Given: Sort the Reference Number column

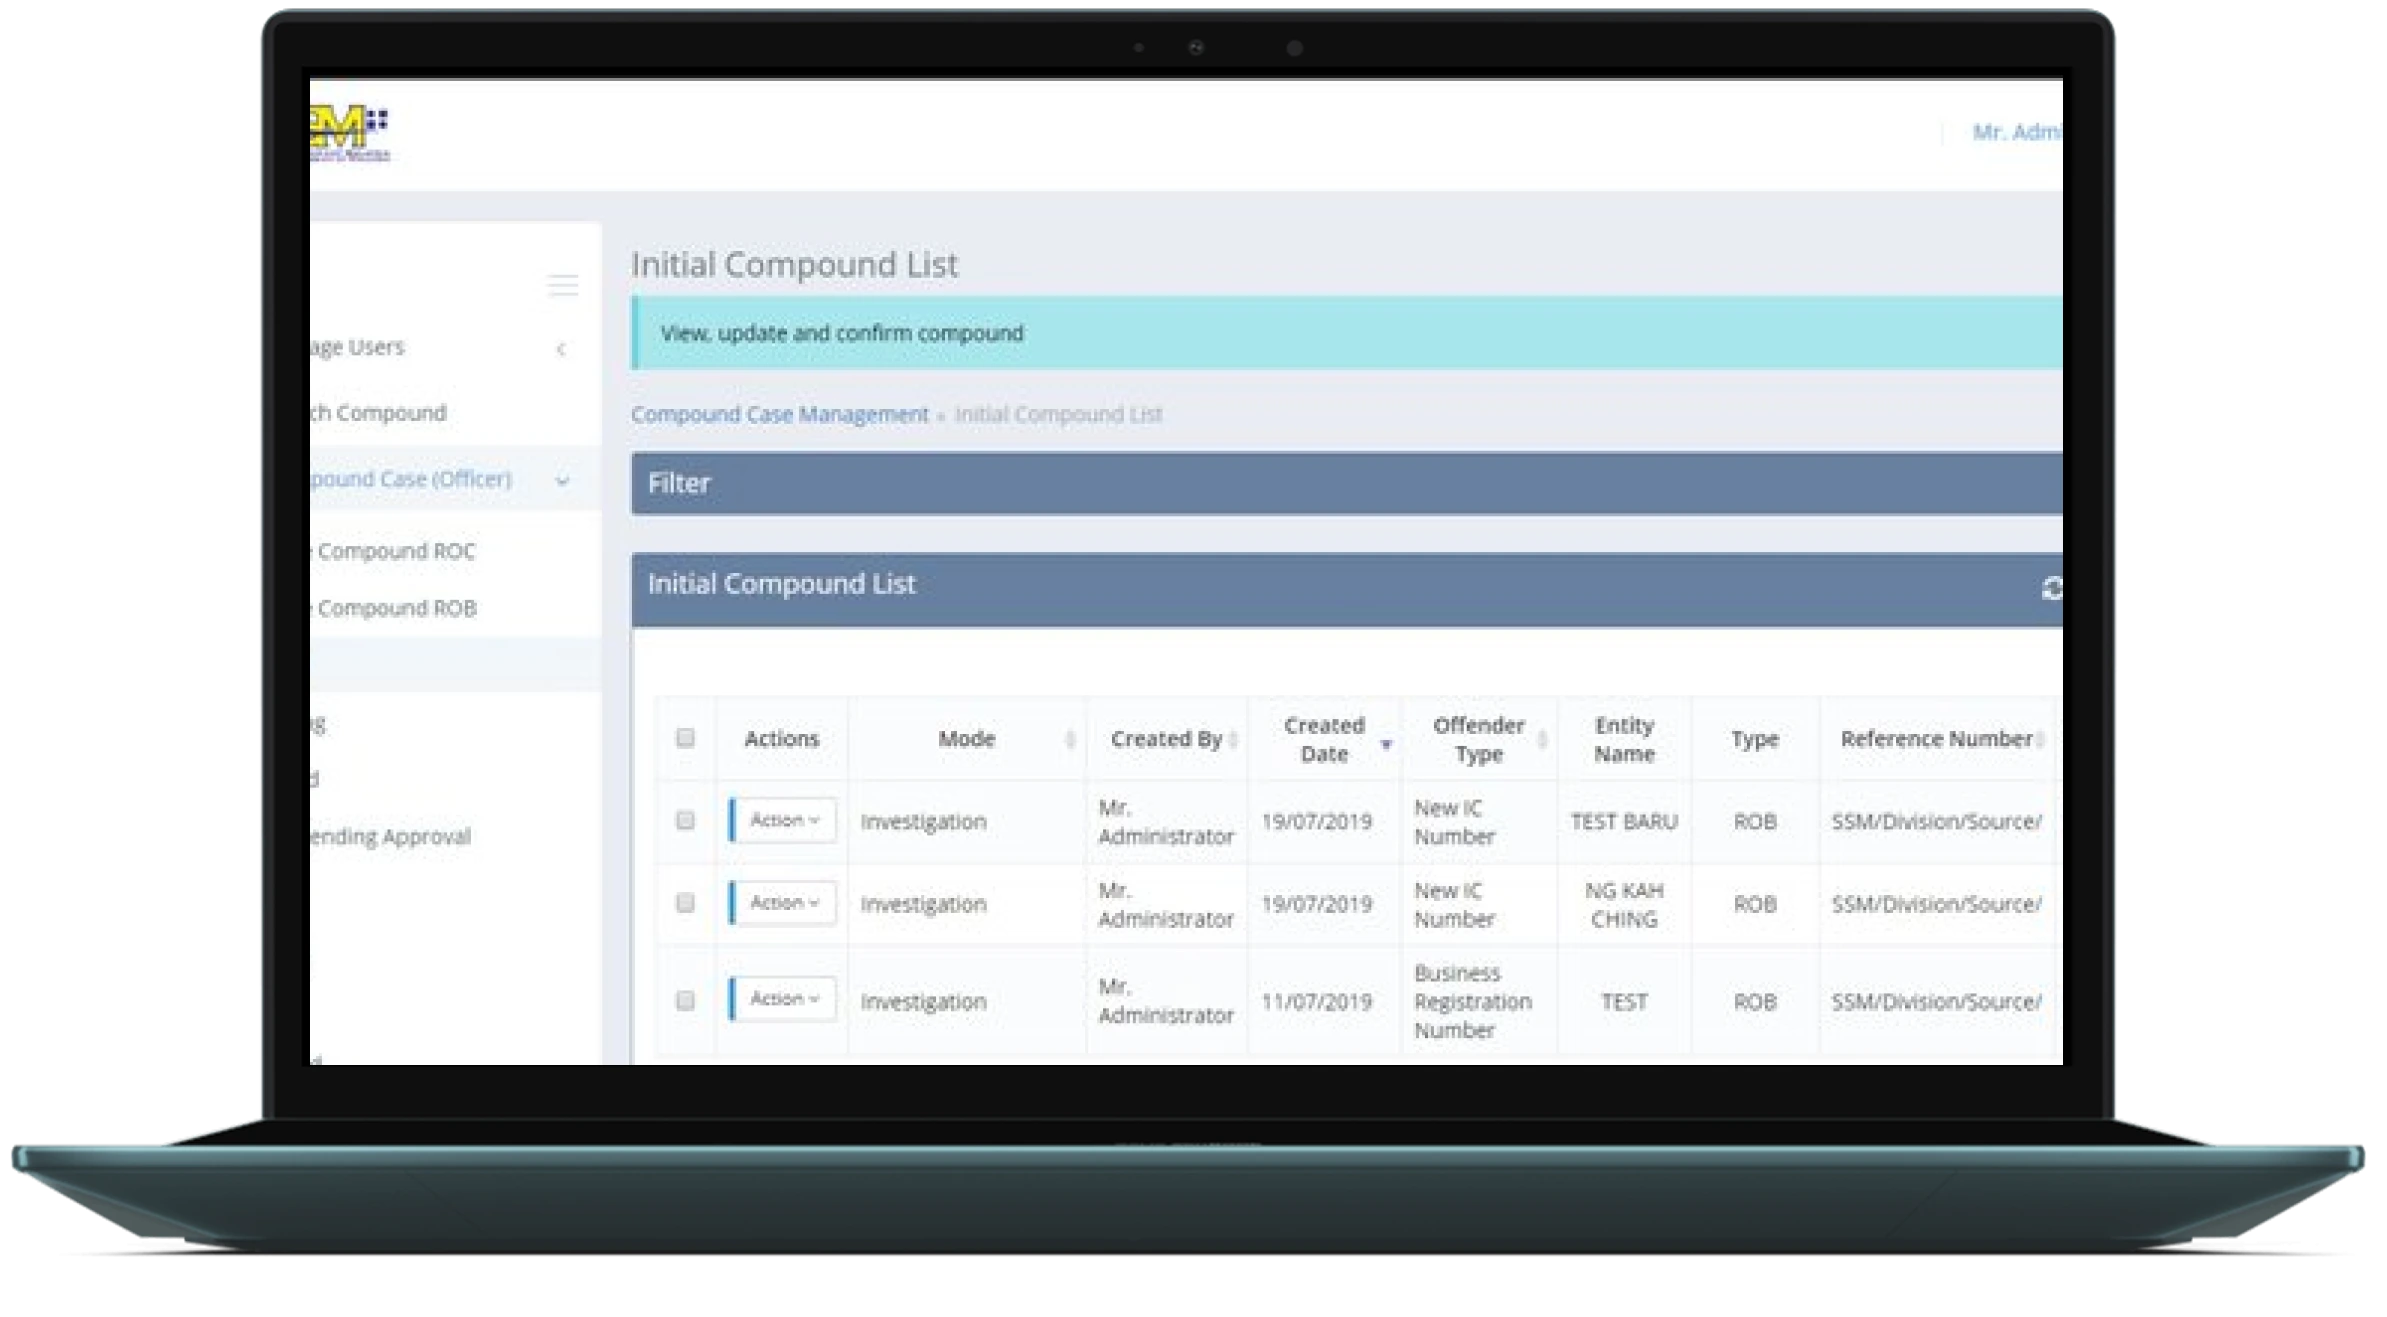Looking at the screenshot, I should (2040, 739).
